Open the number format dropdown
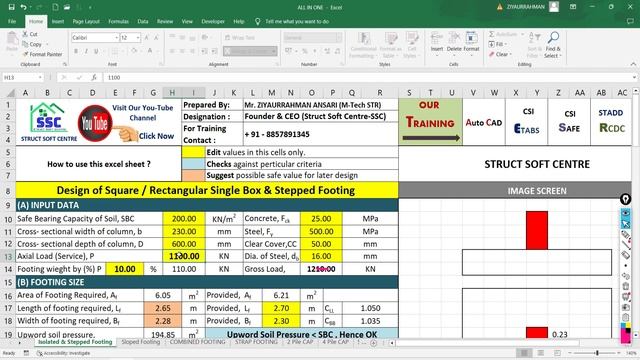Screen dimensions: 640x360 point(339,38)
